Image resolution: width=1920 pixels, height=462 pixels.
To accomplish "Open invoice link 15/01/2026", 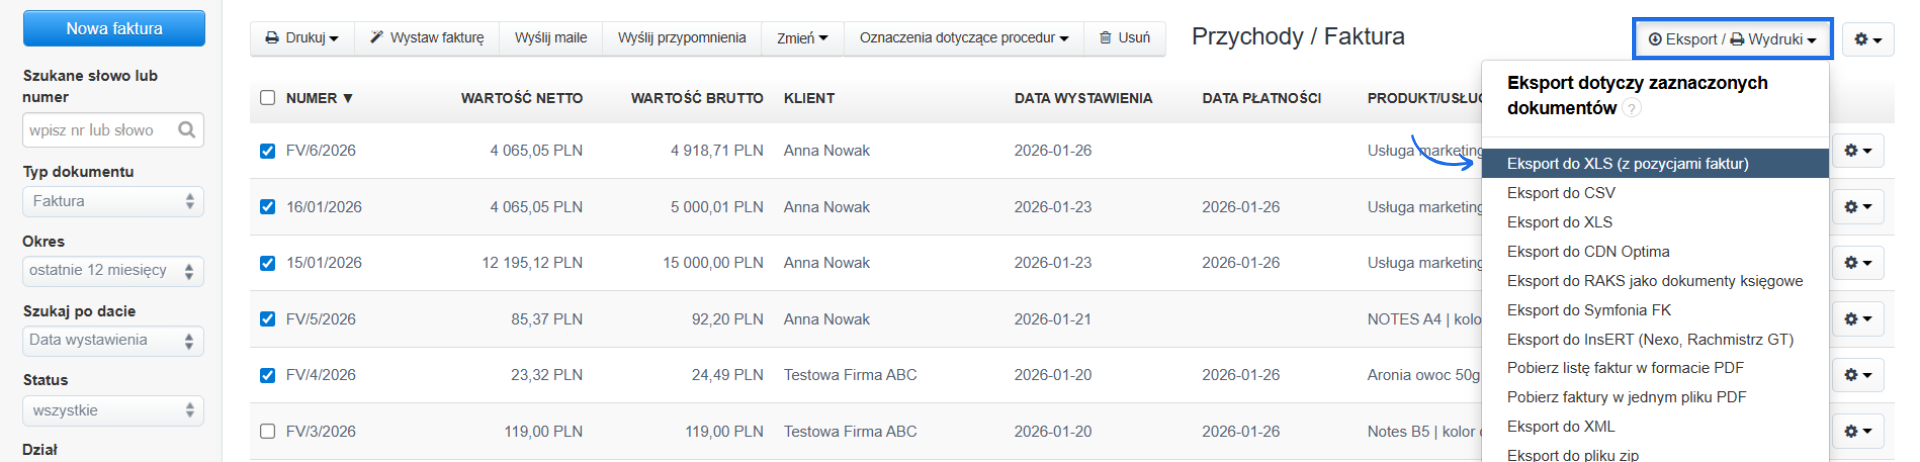I will [324, 263].
